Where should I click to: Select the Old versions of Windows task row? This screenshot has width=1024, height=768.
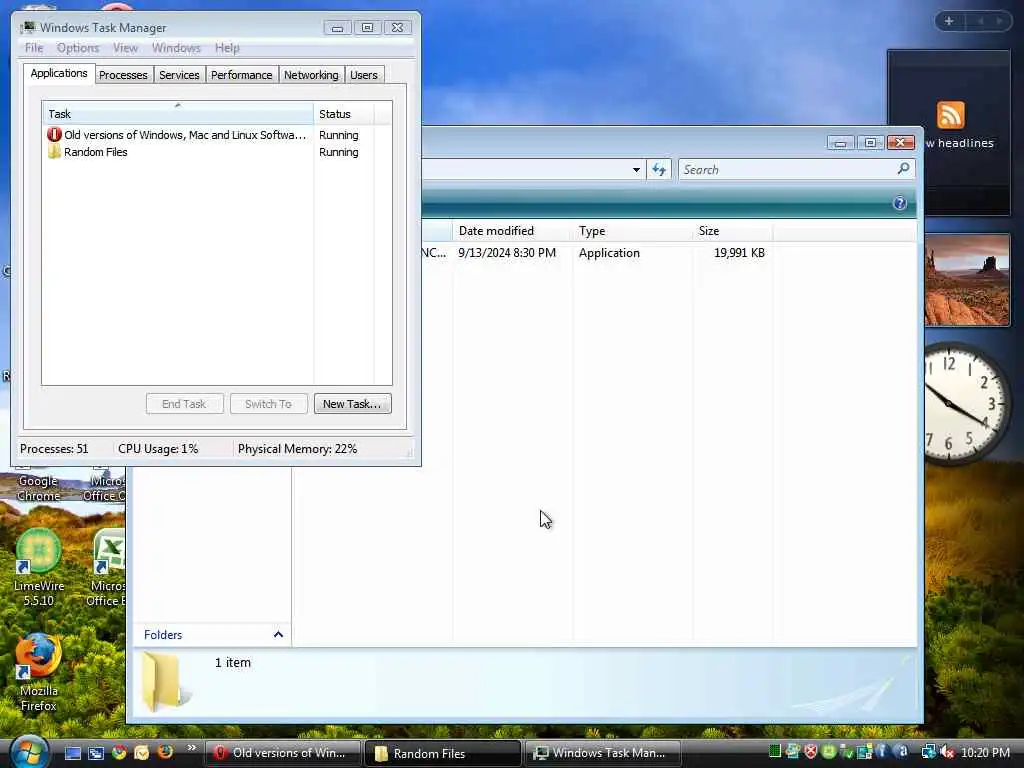pyautogui.click(x=208, y=135)
